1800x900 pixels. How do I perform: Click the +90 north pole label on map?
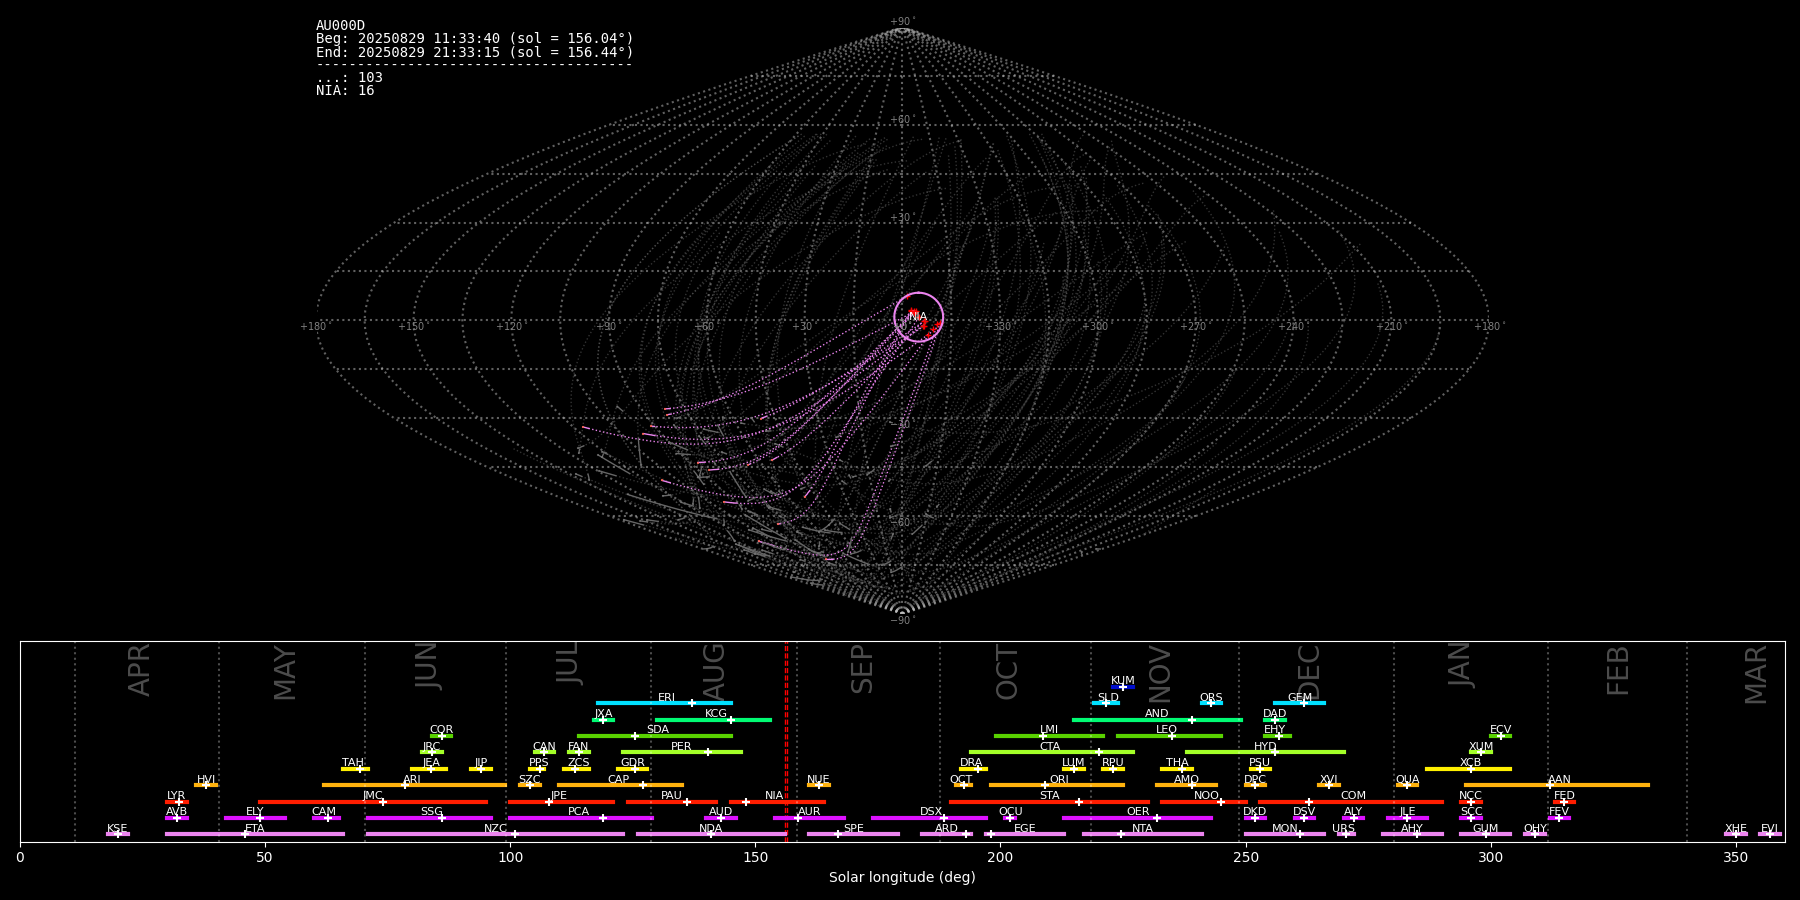[x=902, y=22]
